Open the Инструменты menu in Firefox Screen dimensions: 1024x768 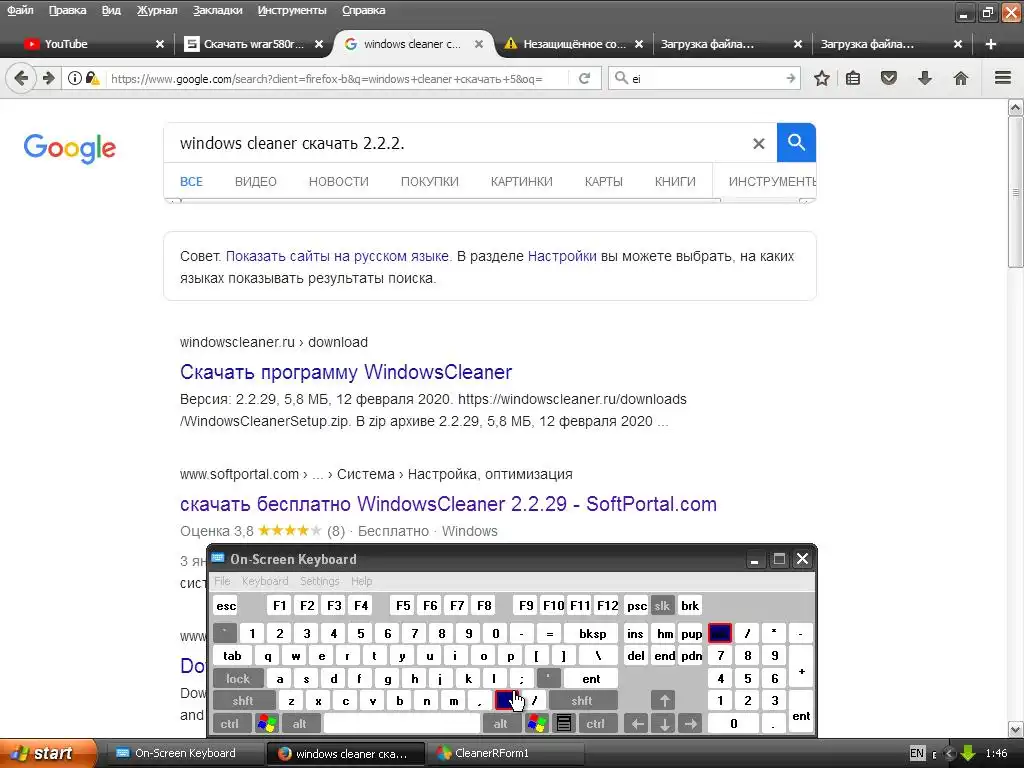(x=292, y=10)
